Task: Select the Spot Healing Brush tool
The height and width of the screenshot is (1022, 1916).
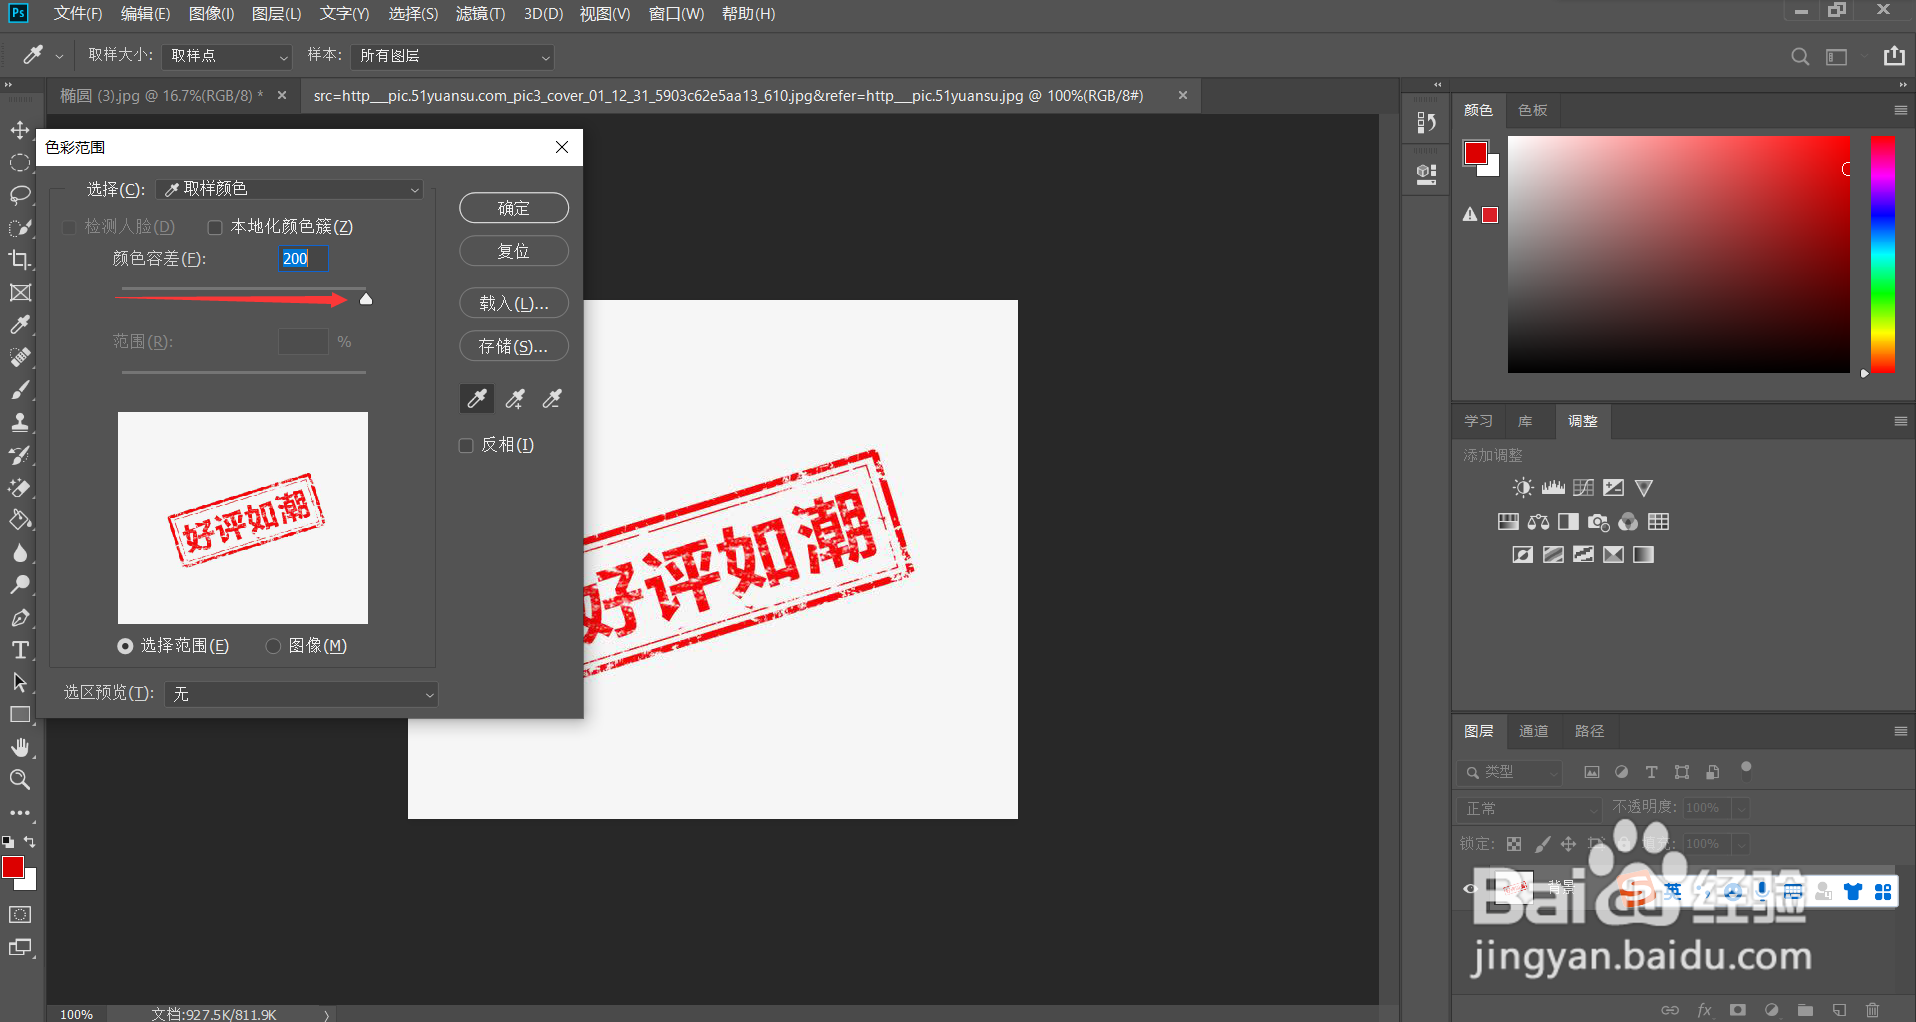Action: pyautogui.click(x=20, y=358)
